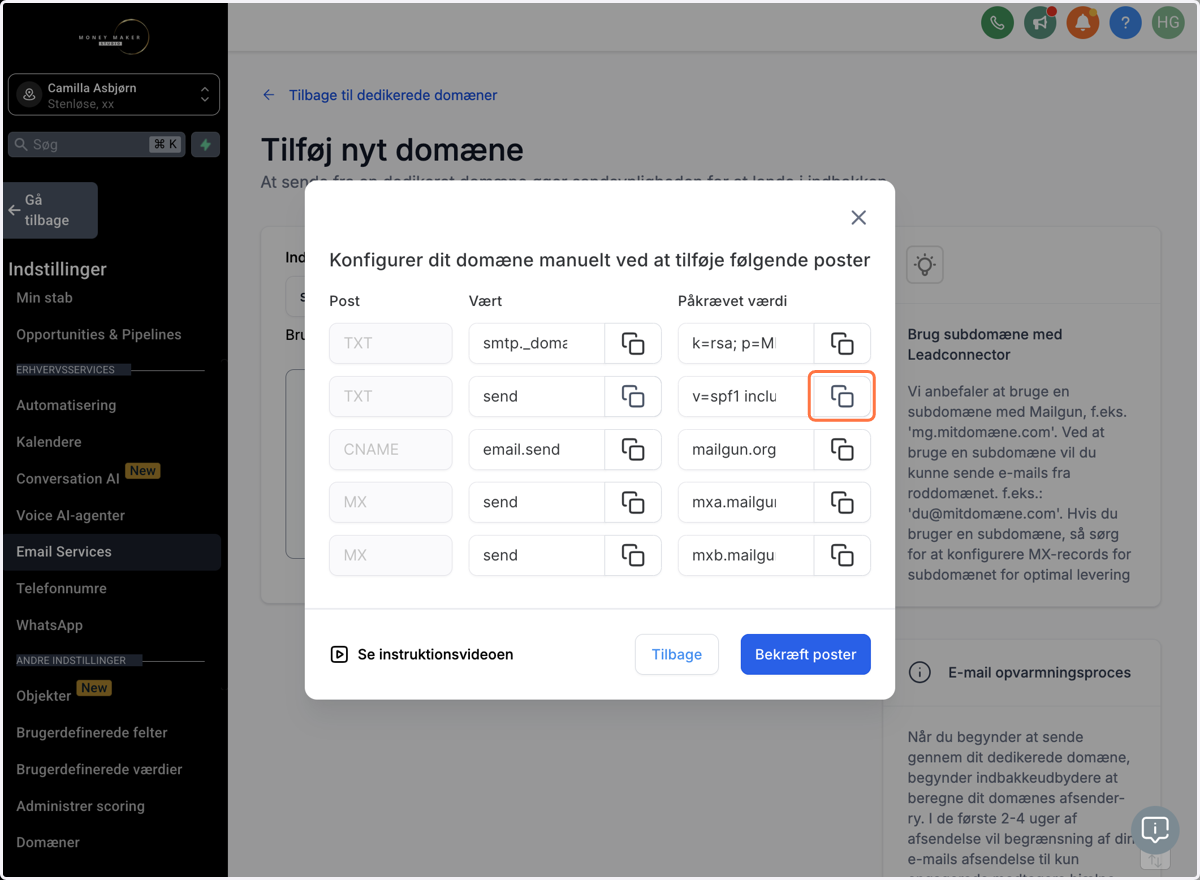Open Opportunities & Pipelines settings
Screen dimensions: 1200x880
99,334
